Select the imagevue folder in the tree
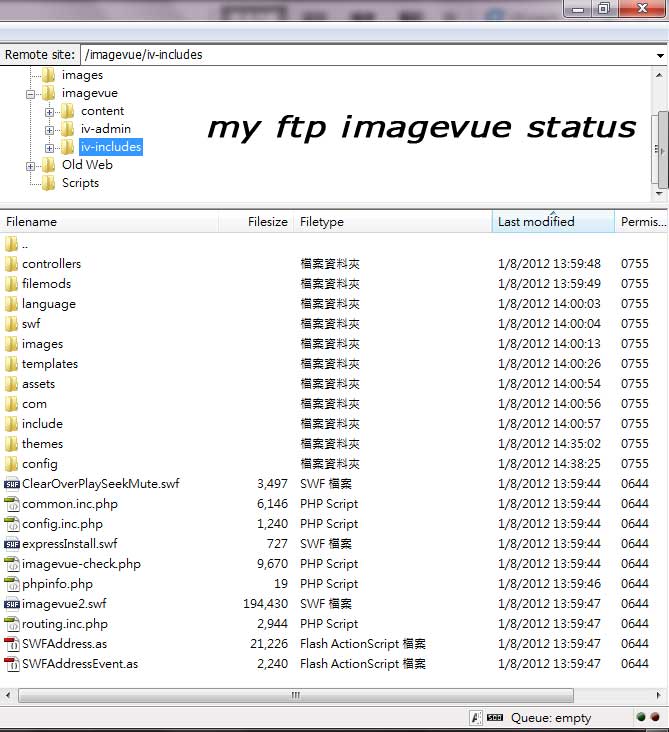This screenshot has width=669, height=732. [x=90, y=93]
